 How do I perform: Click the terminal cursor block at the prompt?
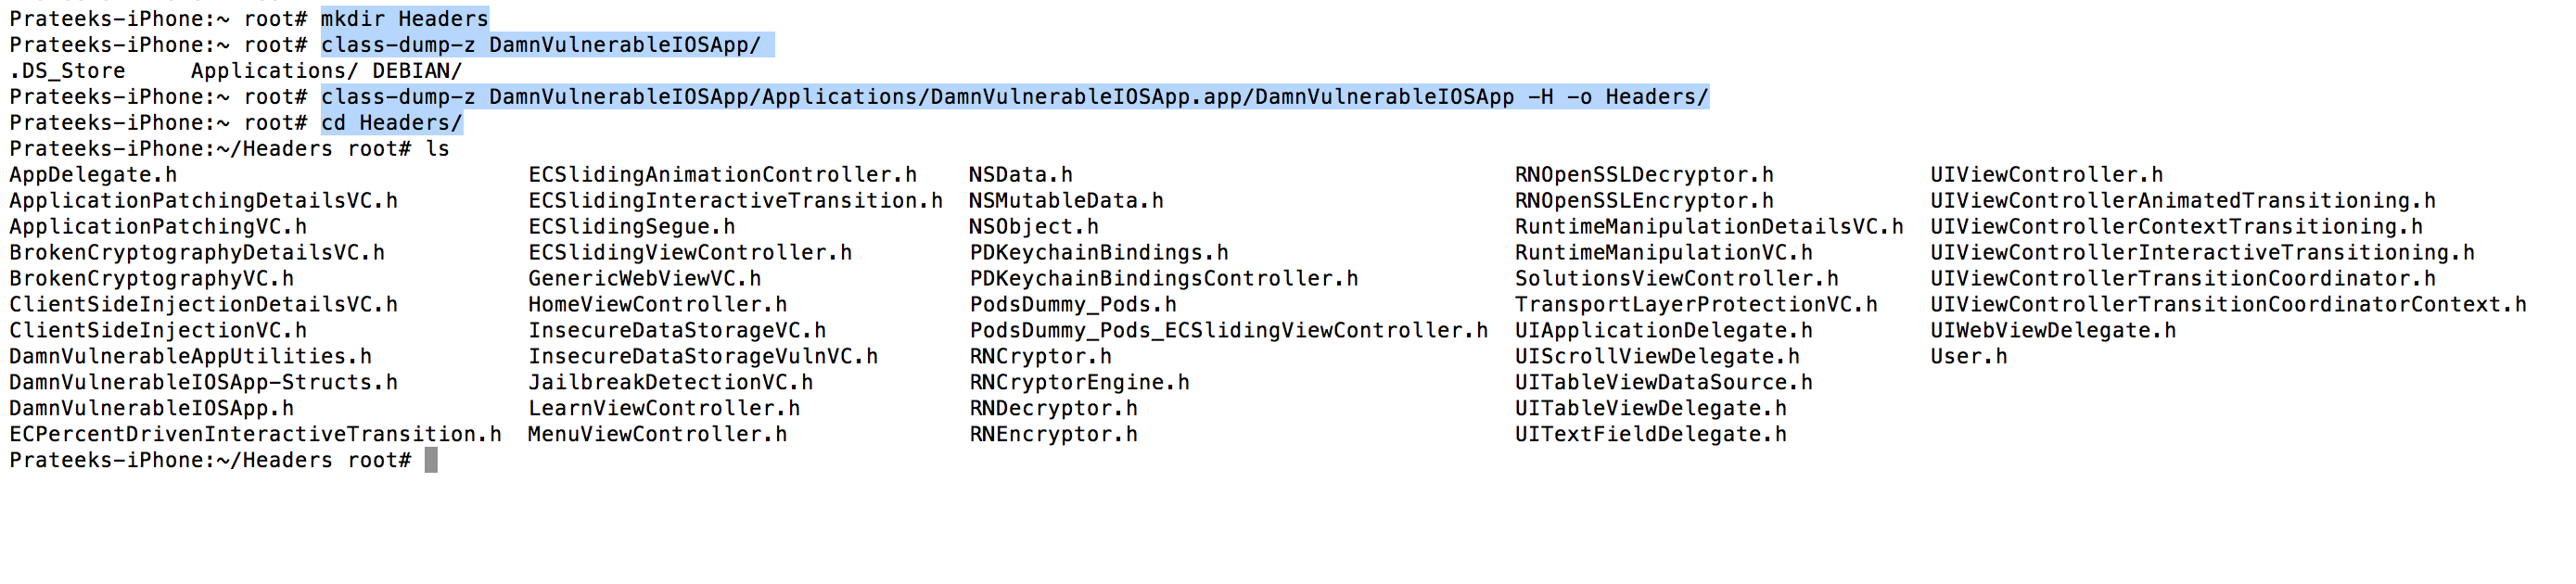pyautogui.click(x=431, y=460)
